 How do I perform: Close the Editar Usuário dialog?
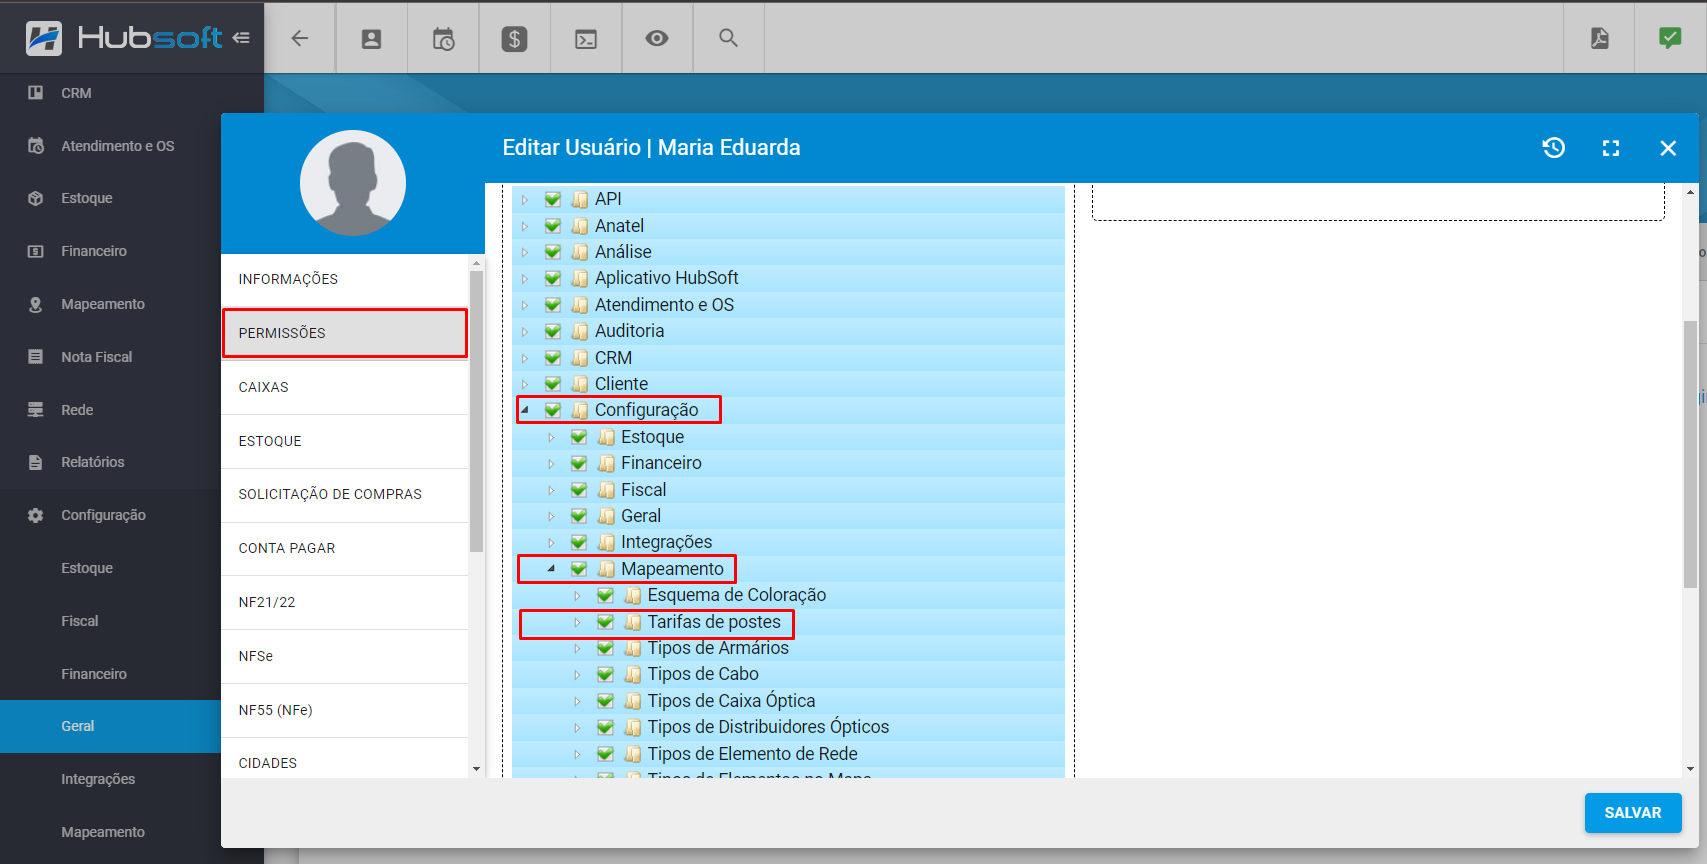[1668, 148]
